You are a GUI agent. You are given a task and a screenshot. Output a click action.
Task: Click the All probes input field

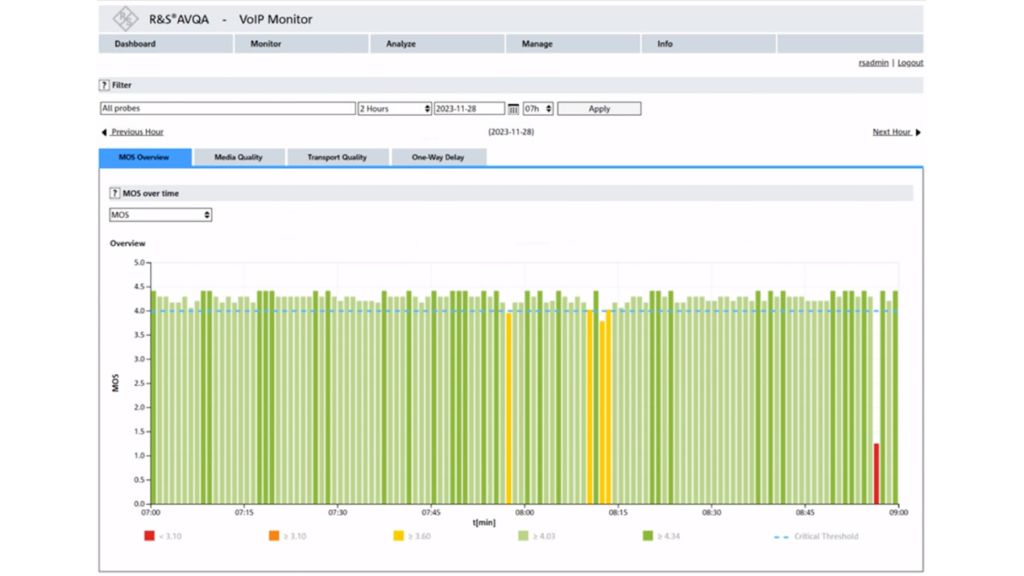click(227, 109)
